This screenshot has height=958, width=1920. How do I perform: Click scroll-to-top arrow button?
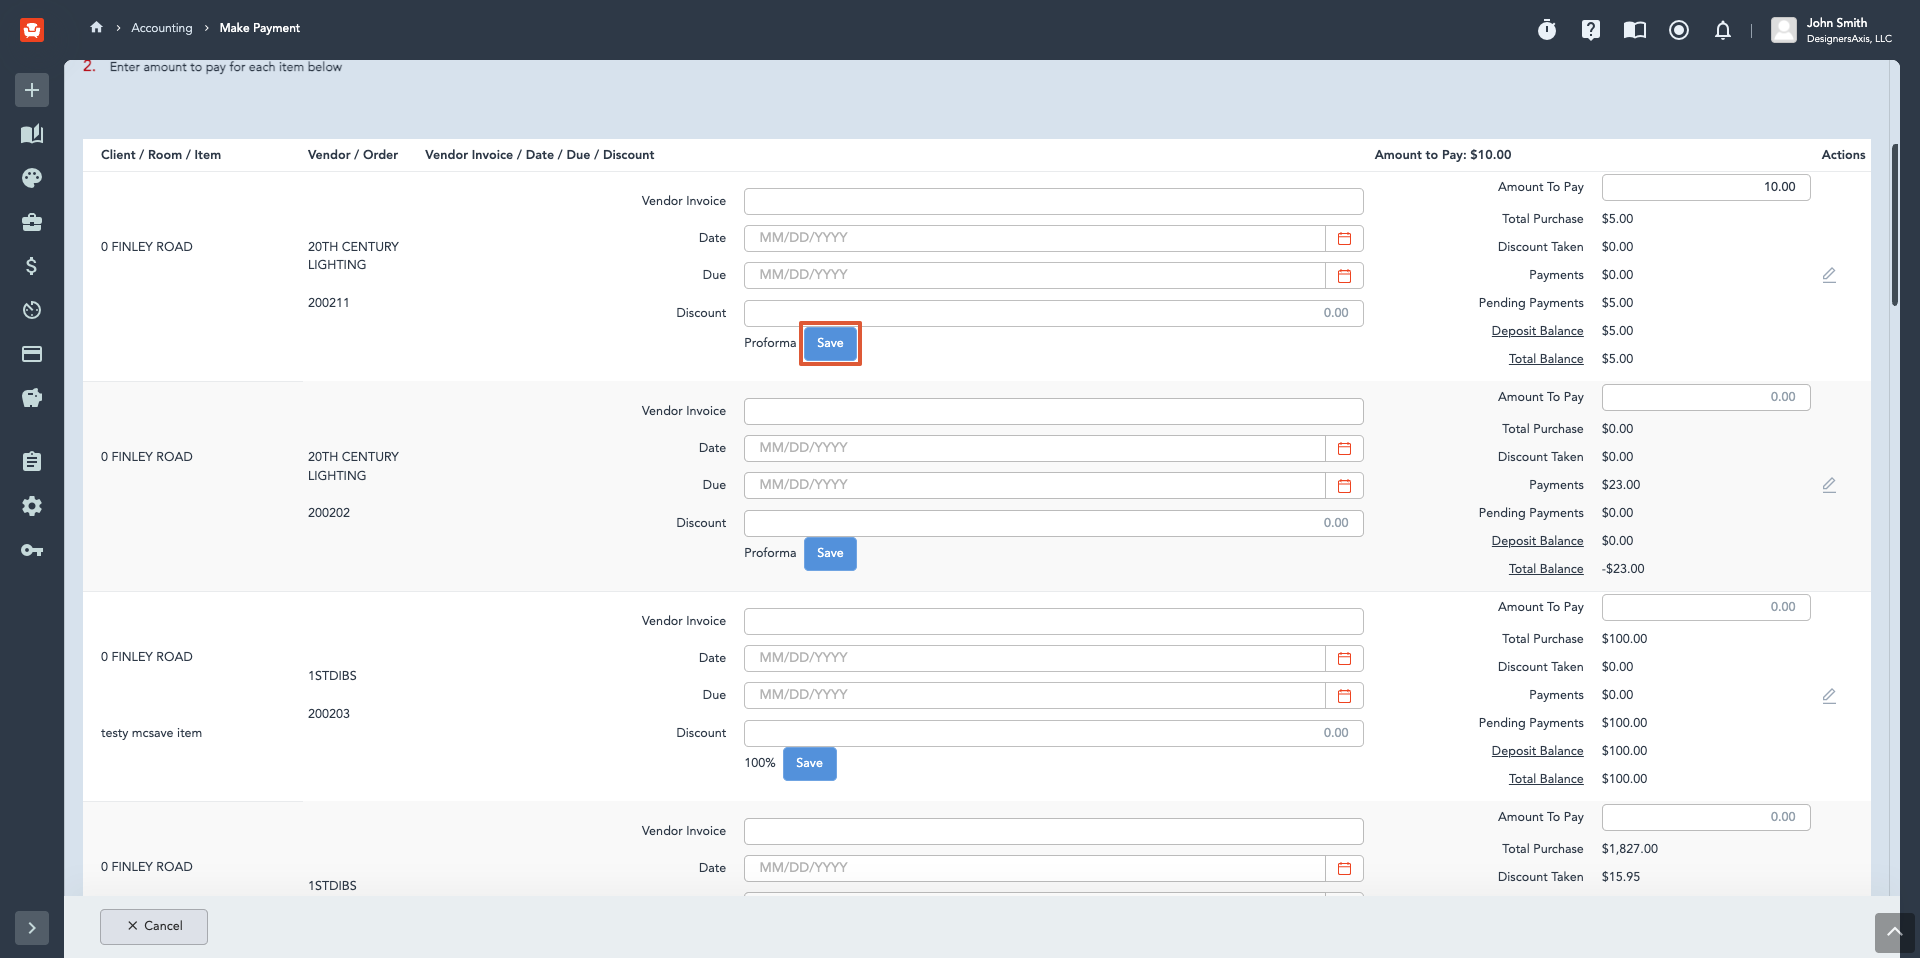coord(1894,932)
